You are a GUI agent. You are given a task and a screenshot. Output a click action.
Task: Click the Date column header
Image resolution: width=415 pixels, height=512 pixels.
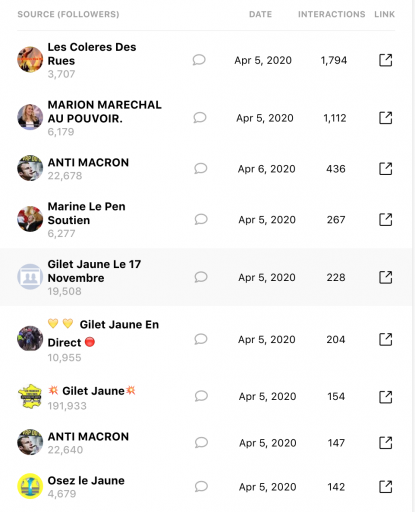tap(261, 14)
